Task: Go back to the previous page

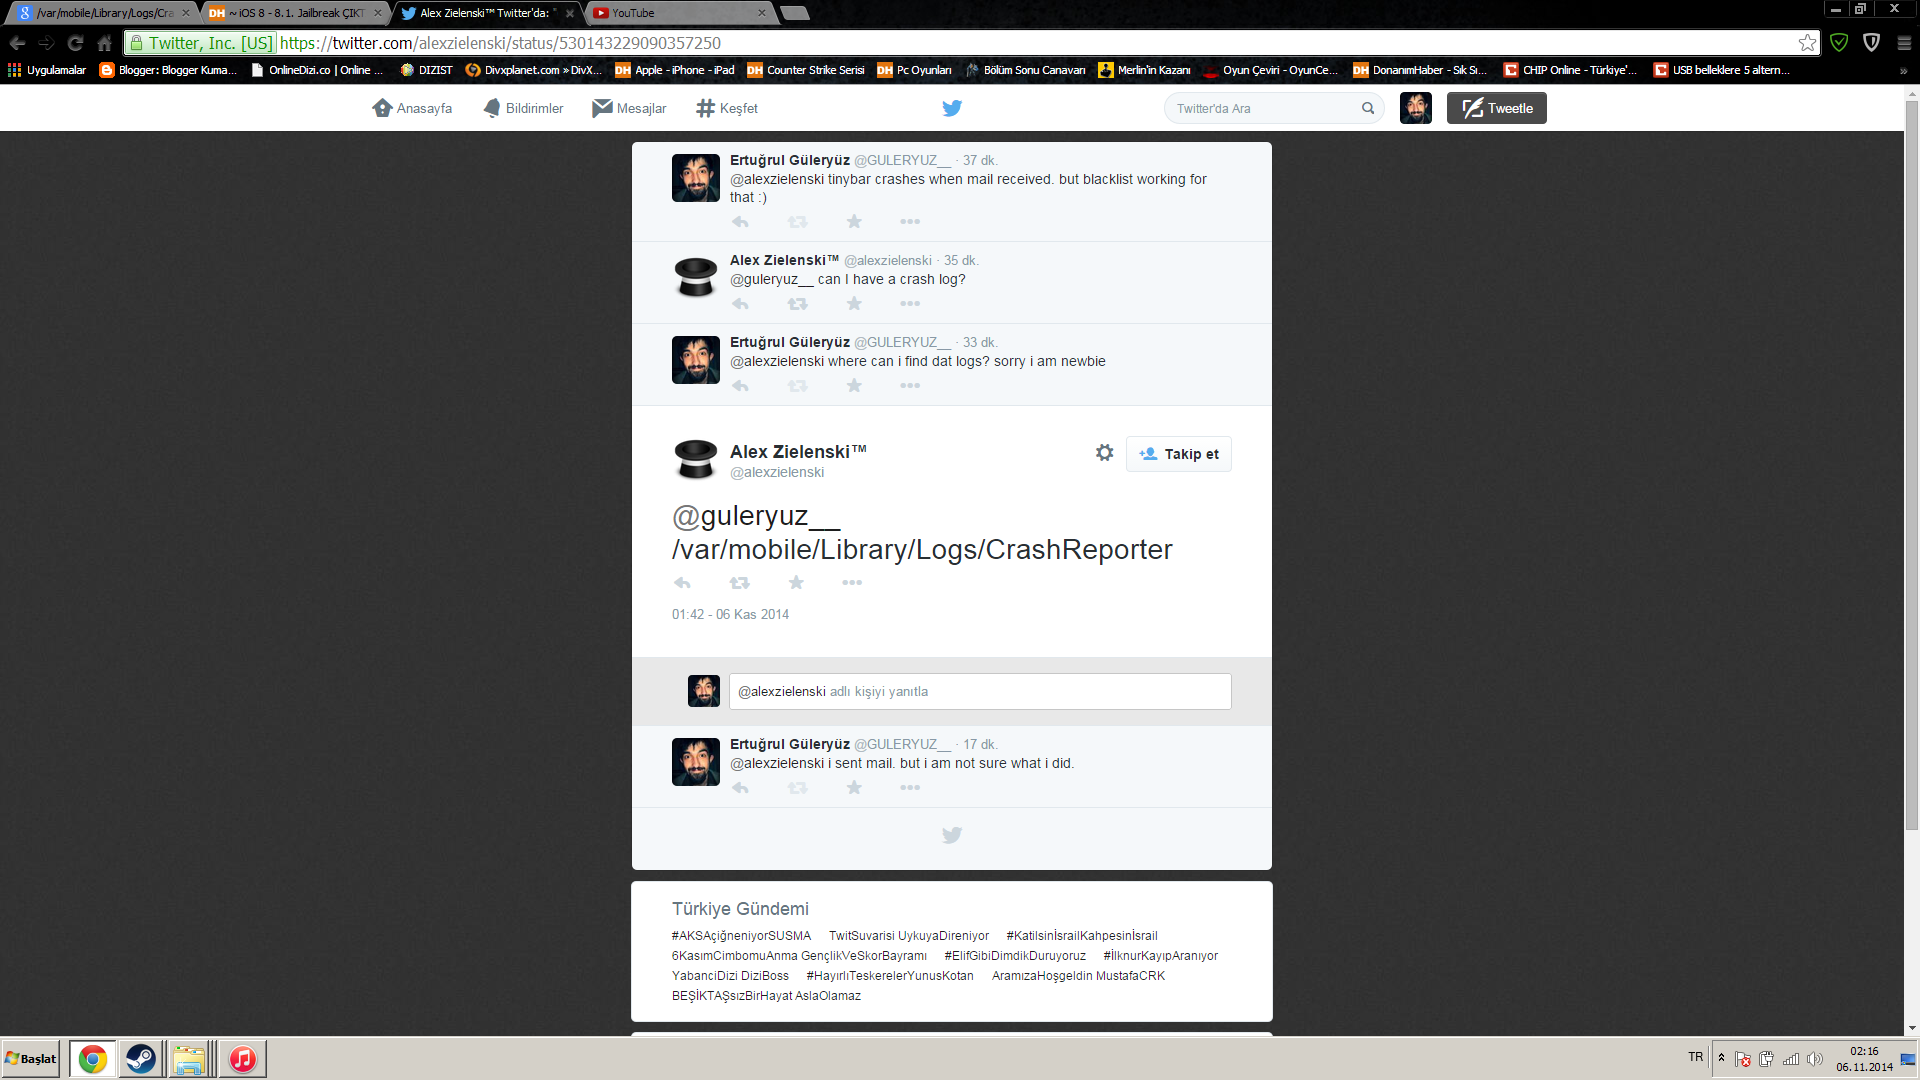Action: coord(17,43)
